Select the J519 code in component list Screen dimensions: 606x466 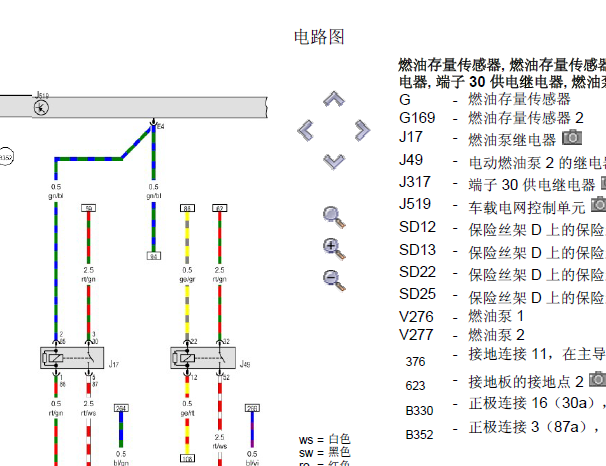[415, 204]
